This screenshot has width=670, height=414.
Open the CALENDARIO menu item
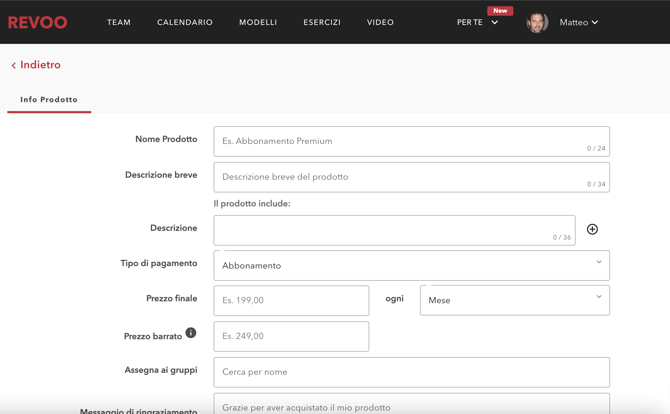(185, 22)
